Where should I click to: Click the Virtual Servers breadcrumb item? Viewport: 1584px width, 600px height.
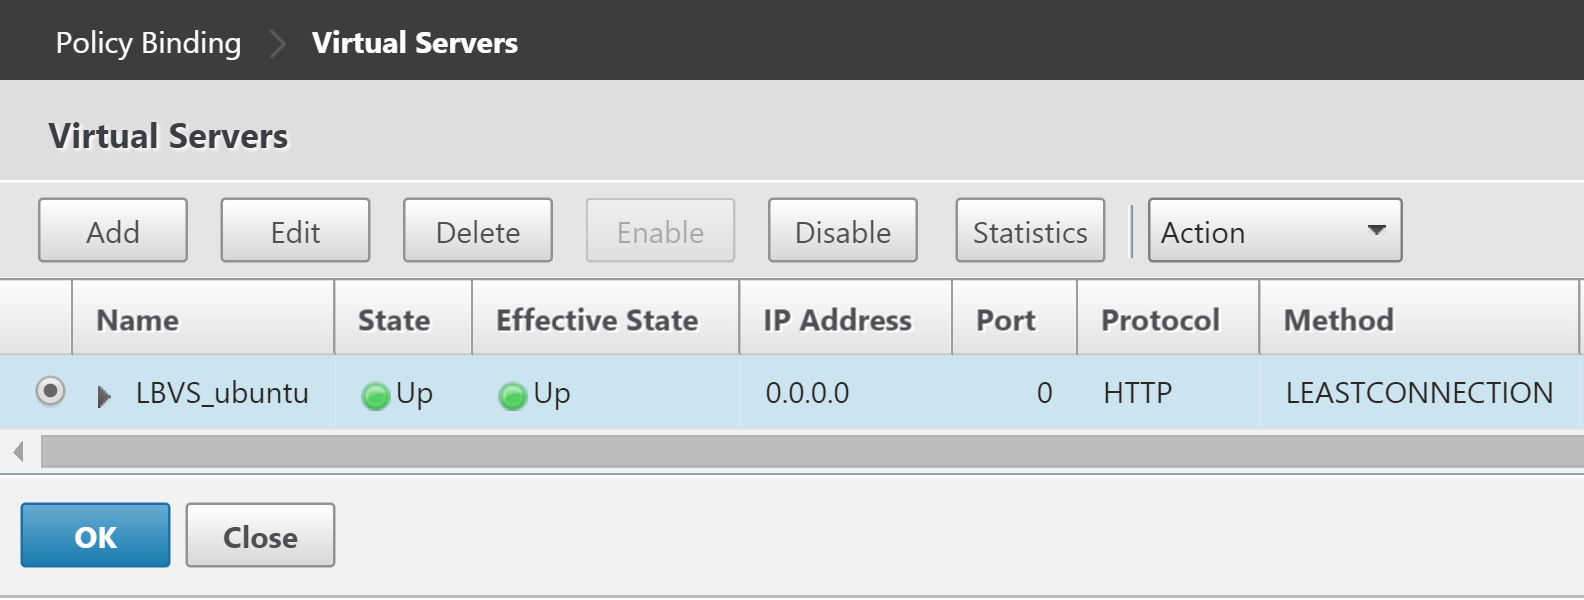(415, 43)
